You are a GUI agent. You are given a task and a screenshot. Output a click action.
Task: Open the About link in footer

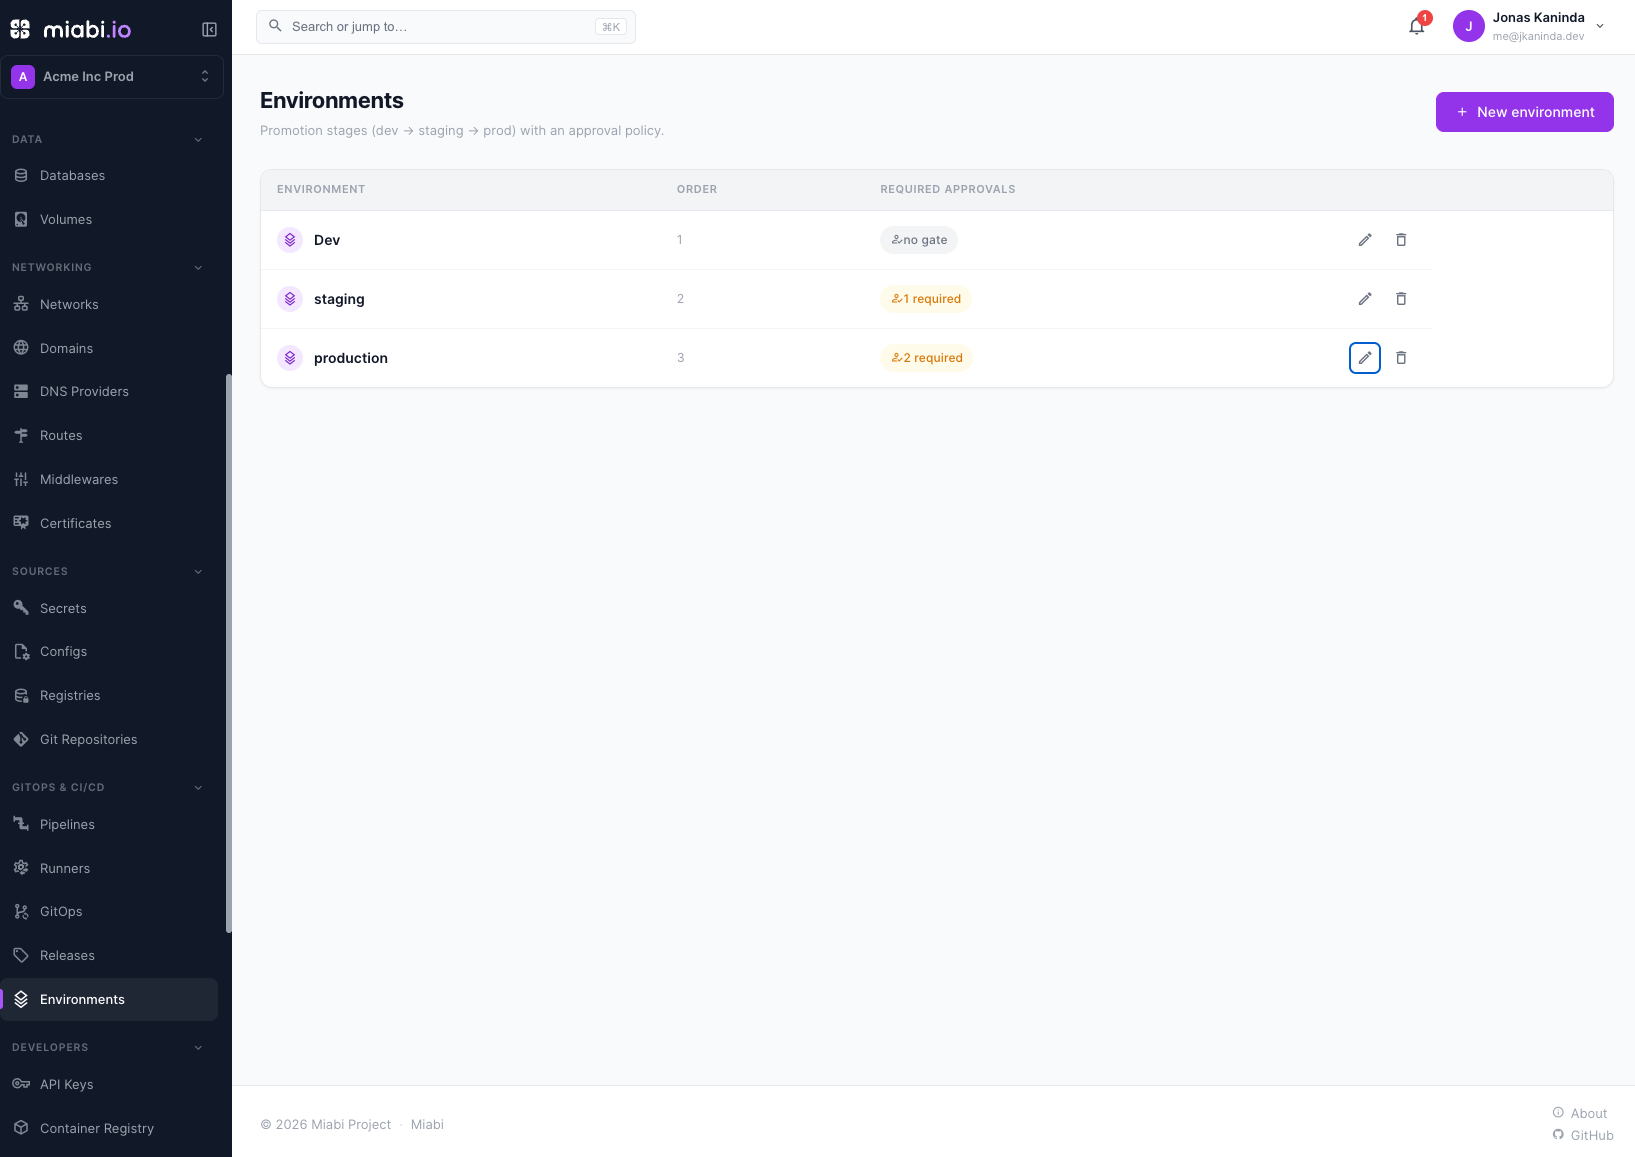1580,1114
